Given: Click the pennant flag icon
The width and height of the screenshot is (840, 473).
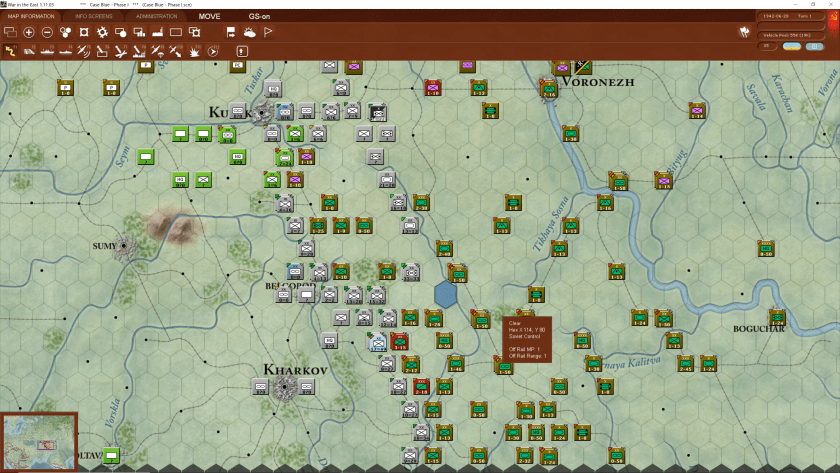Looking at the screenshot, I should tap(268, 33).
